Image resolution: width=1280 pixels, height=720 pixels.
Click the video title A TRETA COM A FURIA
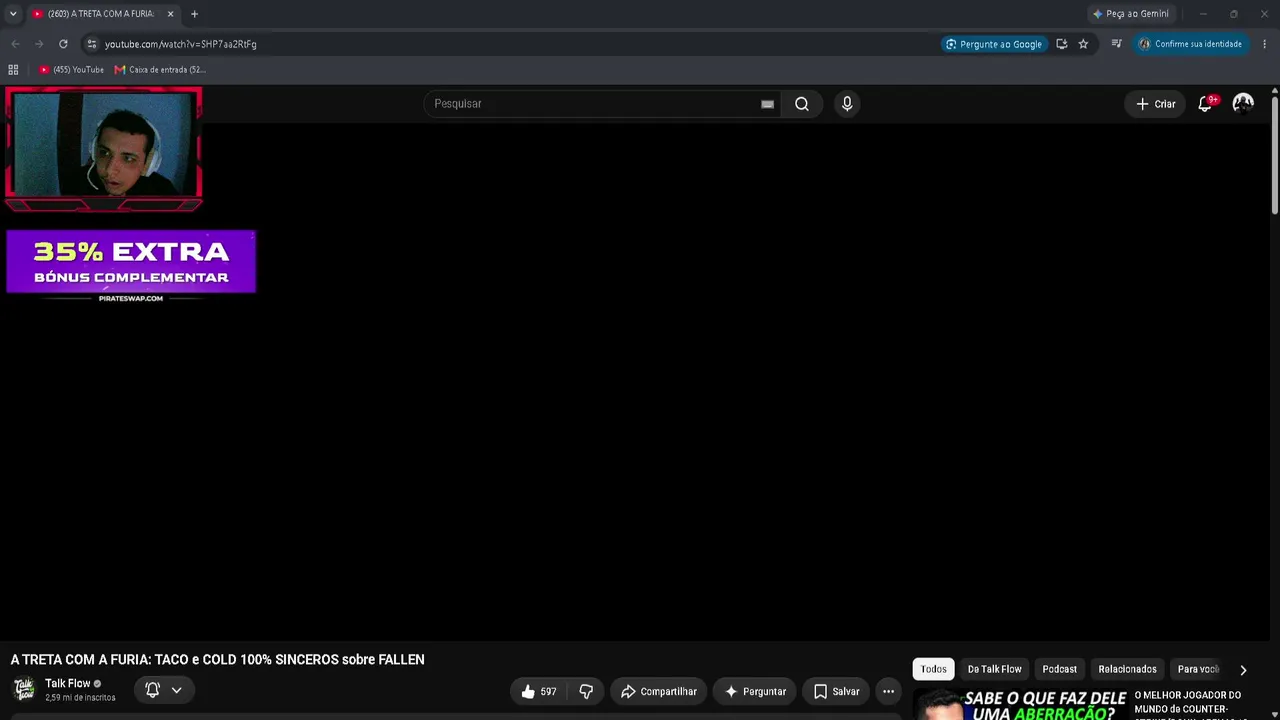[x=218, y=660]
